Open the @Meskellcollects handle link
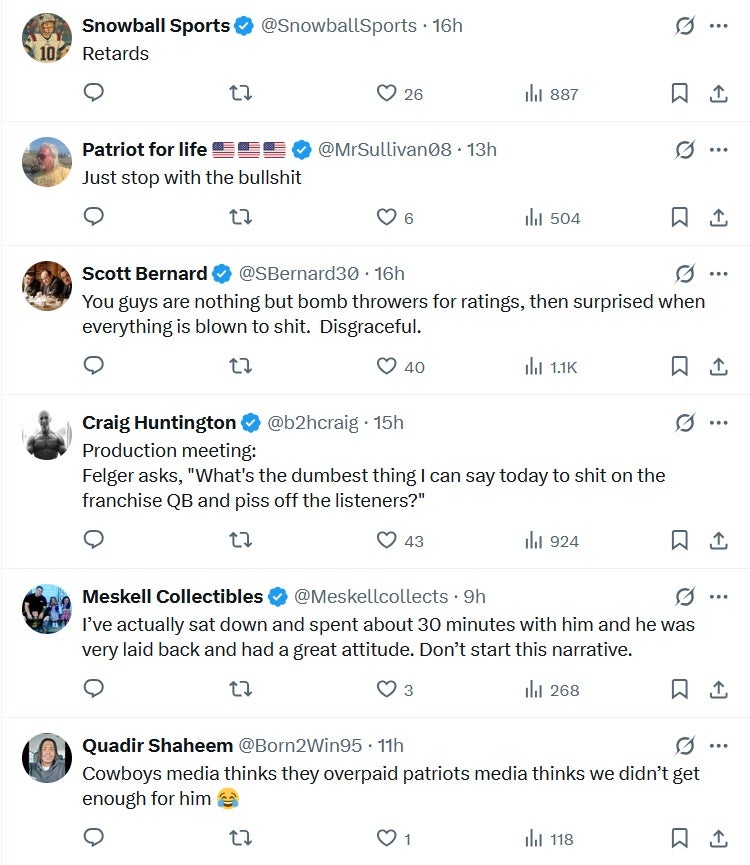The image size is (750, 865). click(x=371, y=596)
